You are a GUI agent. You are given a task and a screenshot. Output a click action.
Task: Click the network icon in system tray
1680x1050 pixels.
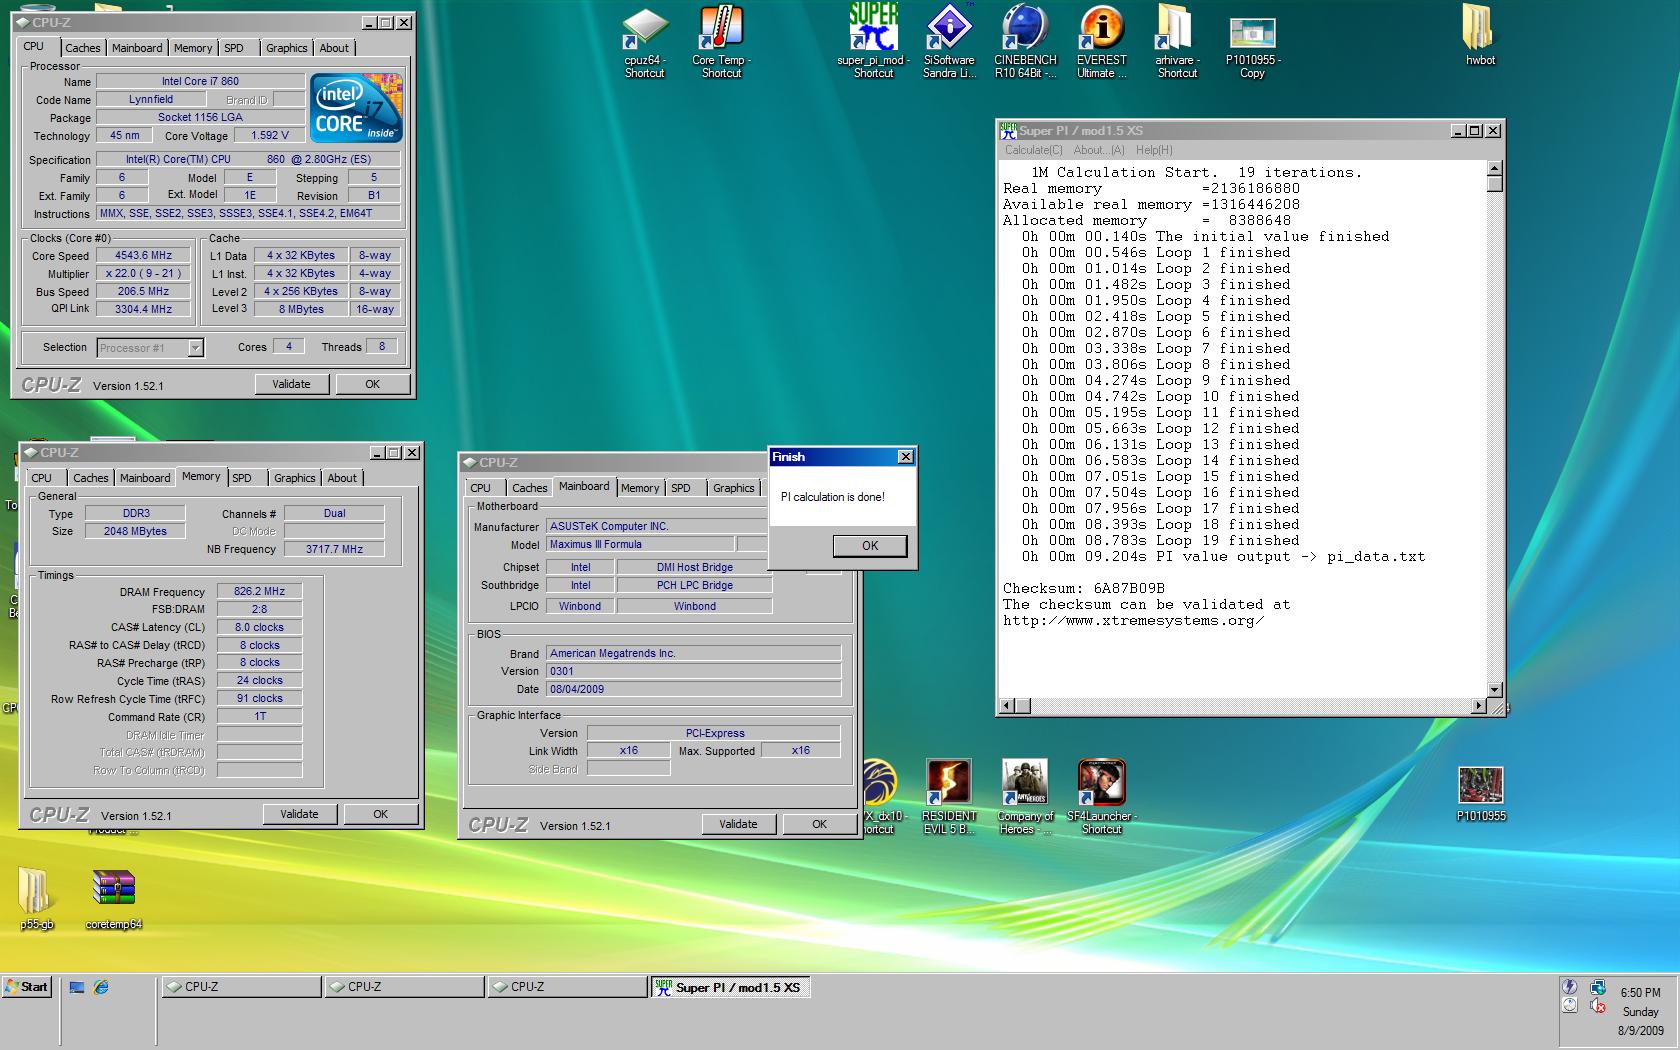[x=1597, y=988]
